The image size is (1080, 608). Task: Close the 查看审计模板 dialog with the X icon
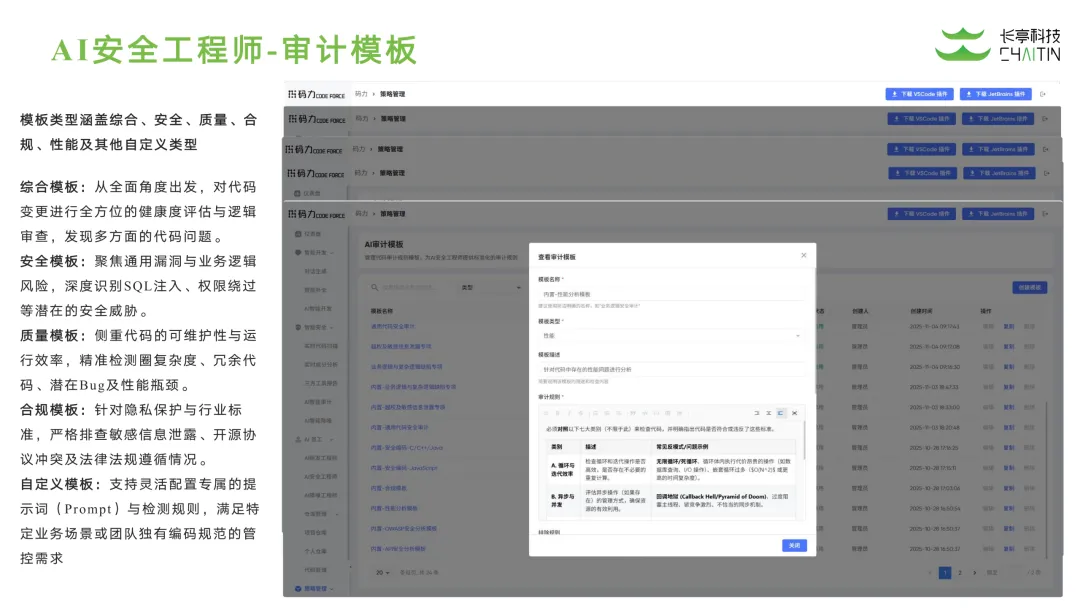point(803,255)
